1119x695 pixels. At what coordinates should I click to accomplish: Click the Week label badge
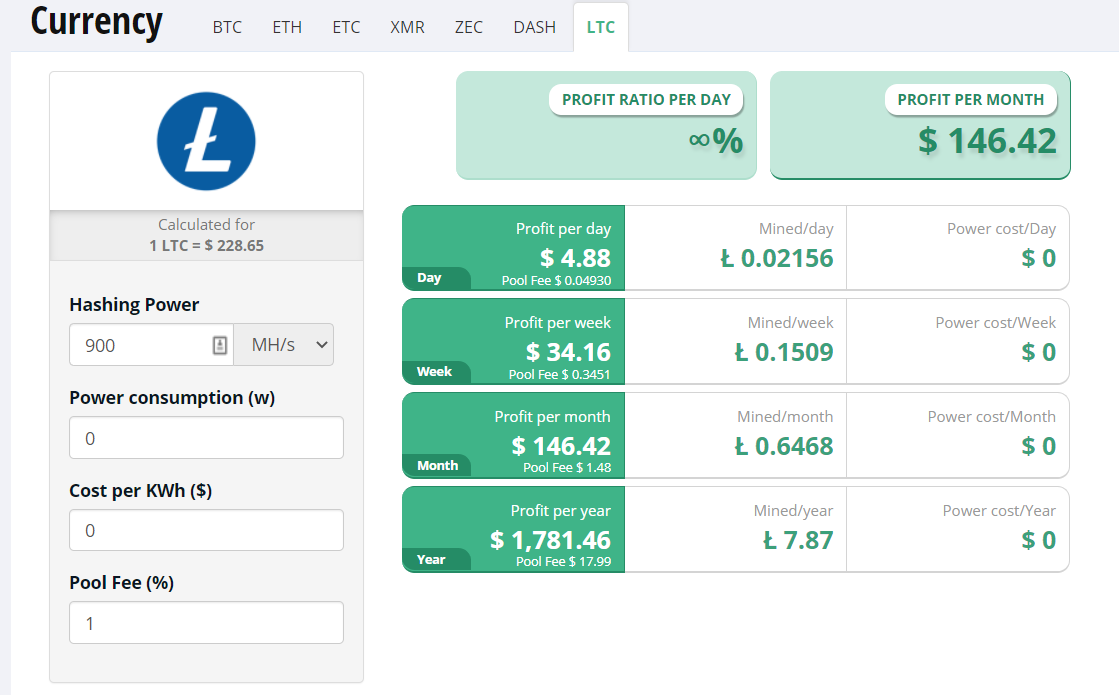[435, 372]
